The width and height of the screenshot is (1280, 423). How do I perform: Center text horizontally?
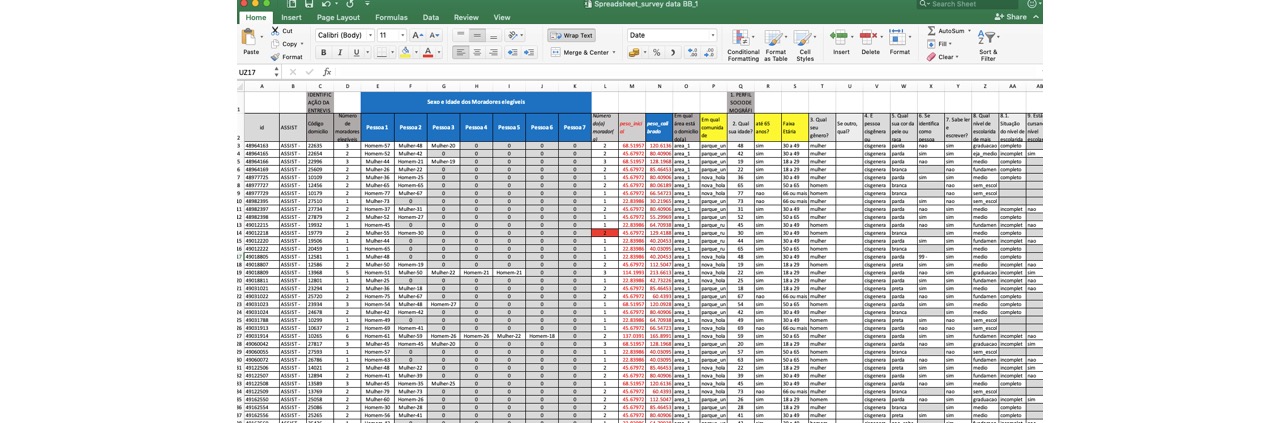coord(477,53)
